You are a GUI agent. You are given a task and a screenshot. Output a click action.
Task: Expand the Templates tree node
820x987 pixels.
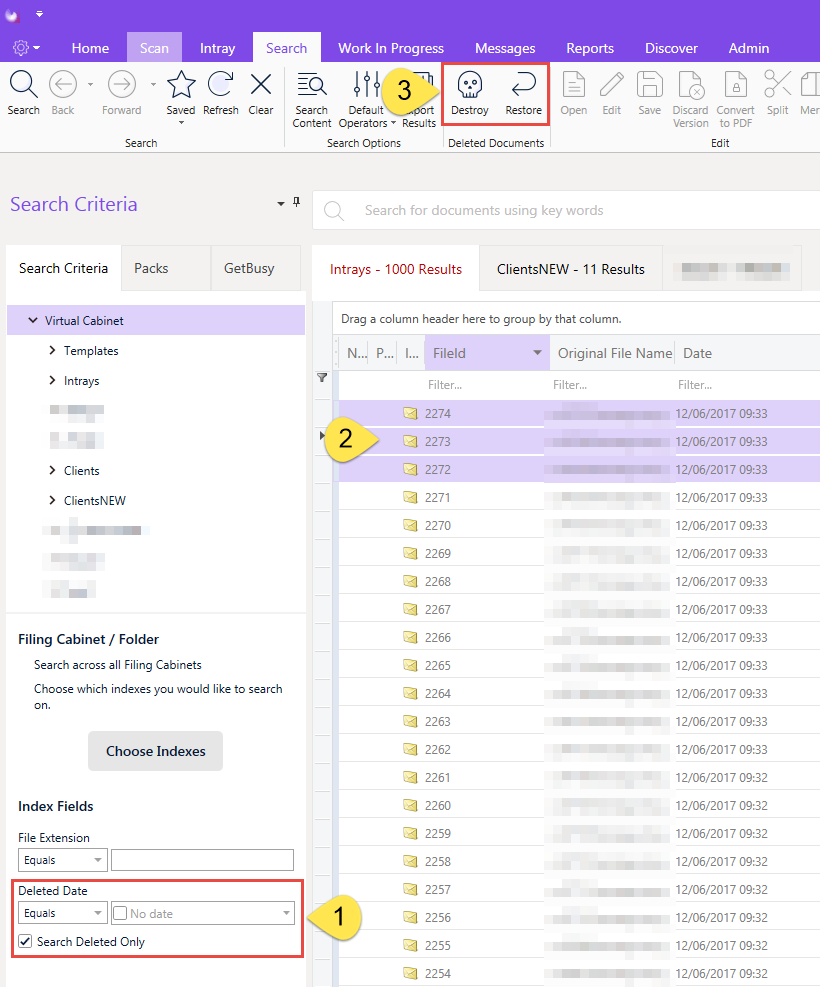click(x=52, y=351)
